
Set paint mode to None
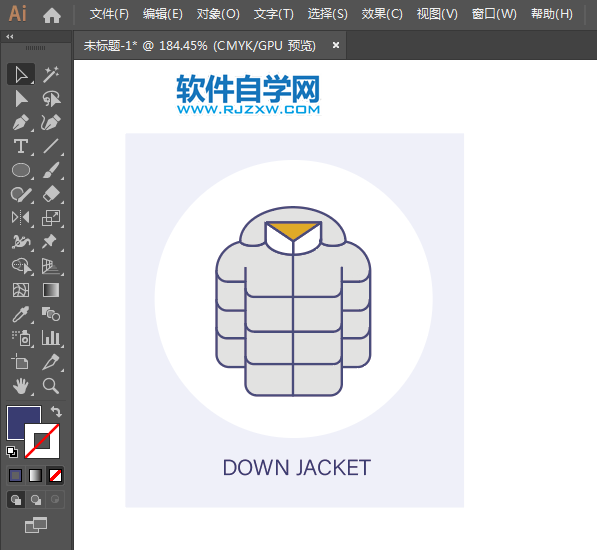point(56,475)
